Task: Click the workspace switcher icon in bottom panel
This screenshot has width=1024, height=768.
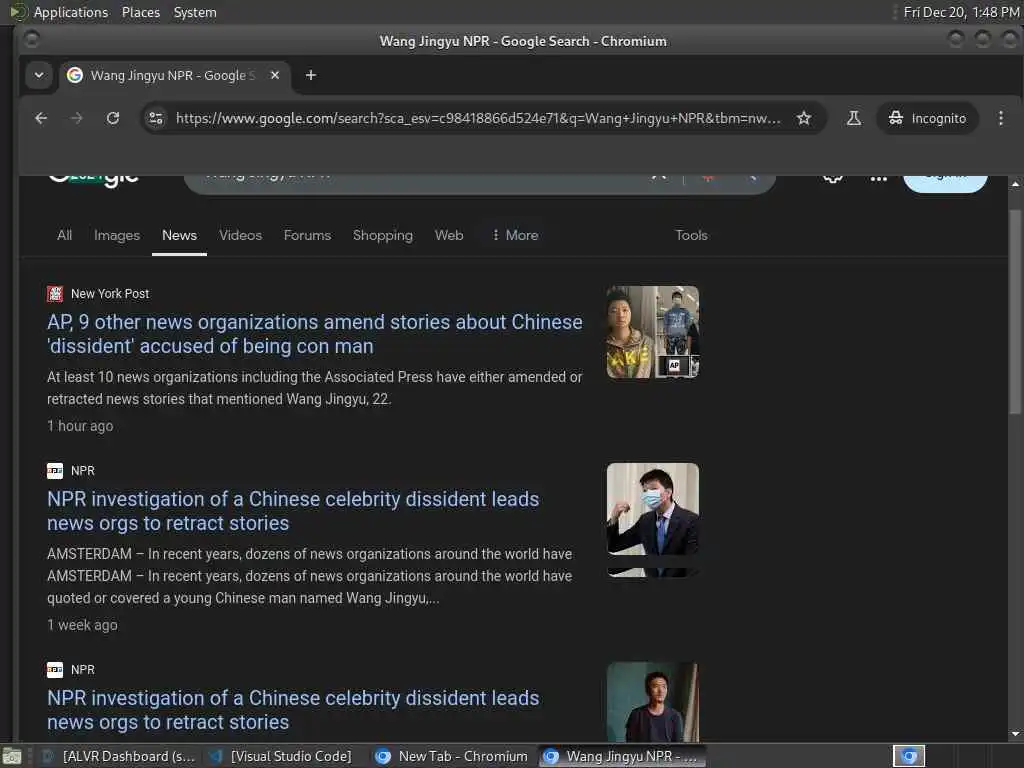Action: point(909,756)
